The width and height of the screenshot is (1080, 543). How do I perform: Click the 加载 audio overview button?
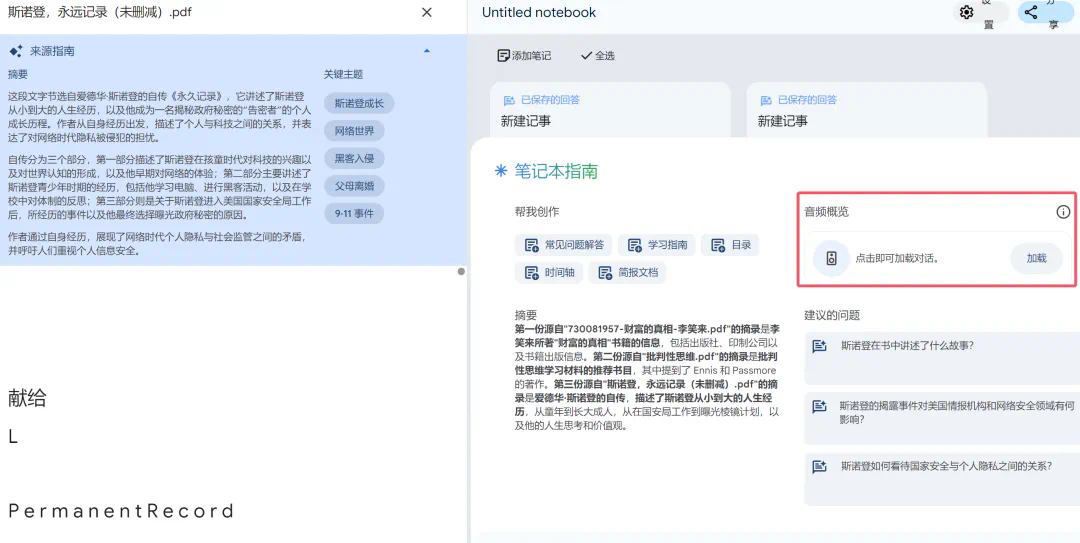1036,258
